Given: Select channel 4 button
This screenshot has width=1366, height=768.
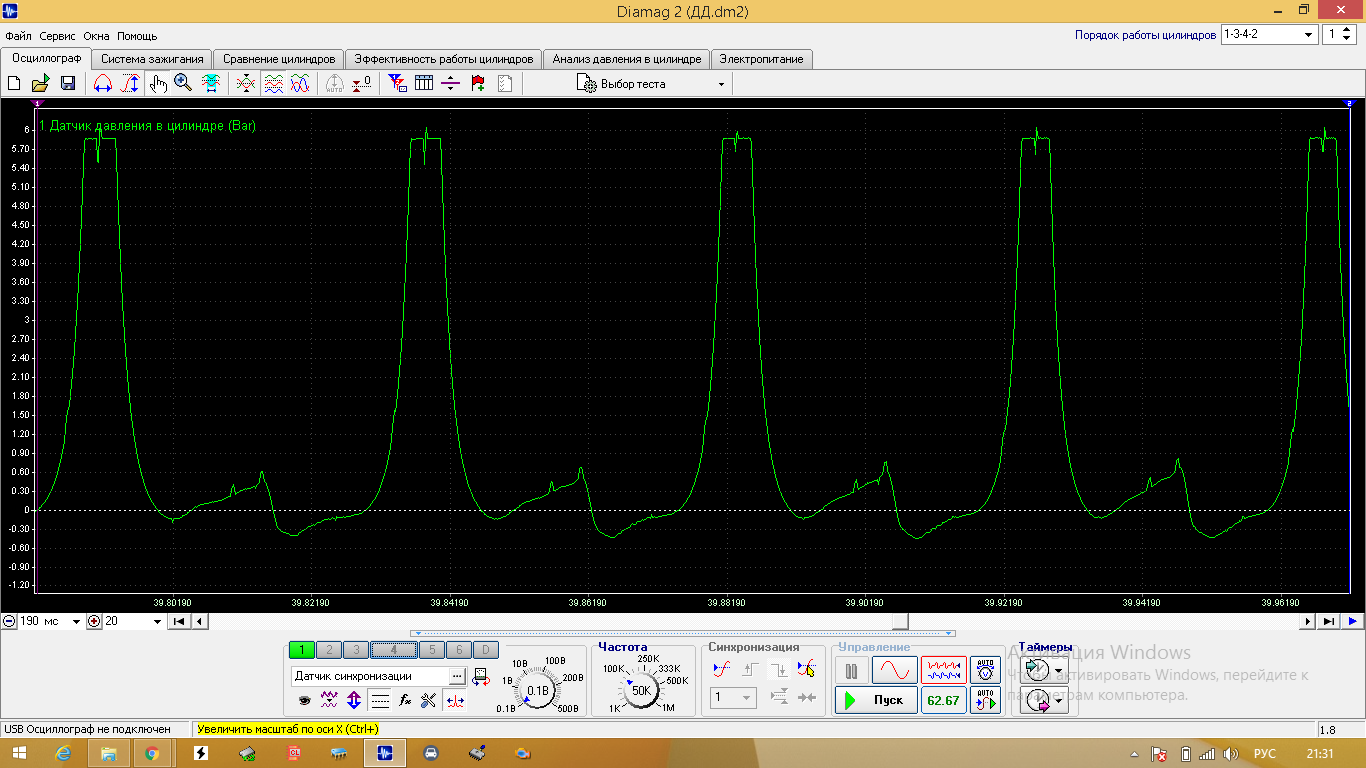Looking at the screenshot, I should pos(394,650).
